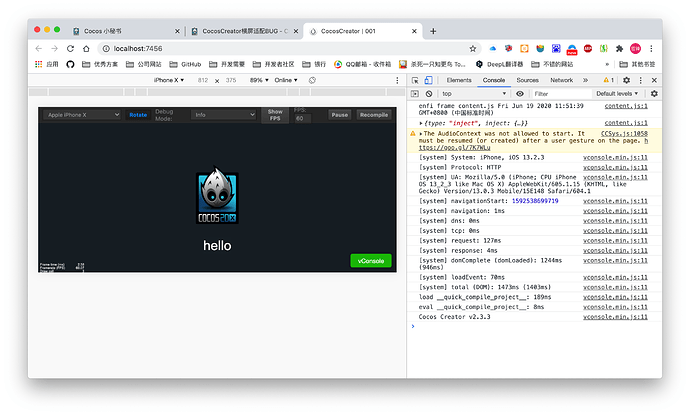690x415 pixels.
Task: Click the Cocos2d-x logo image
Action: (x=217, y=195)
